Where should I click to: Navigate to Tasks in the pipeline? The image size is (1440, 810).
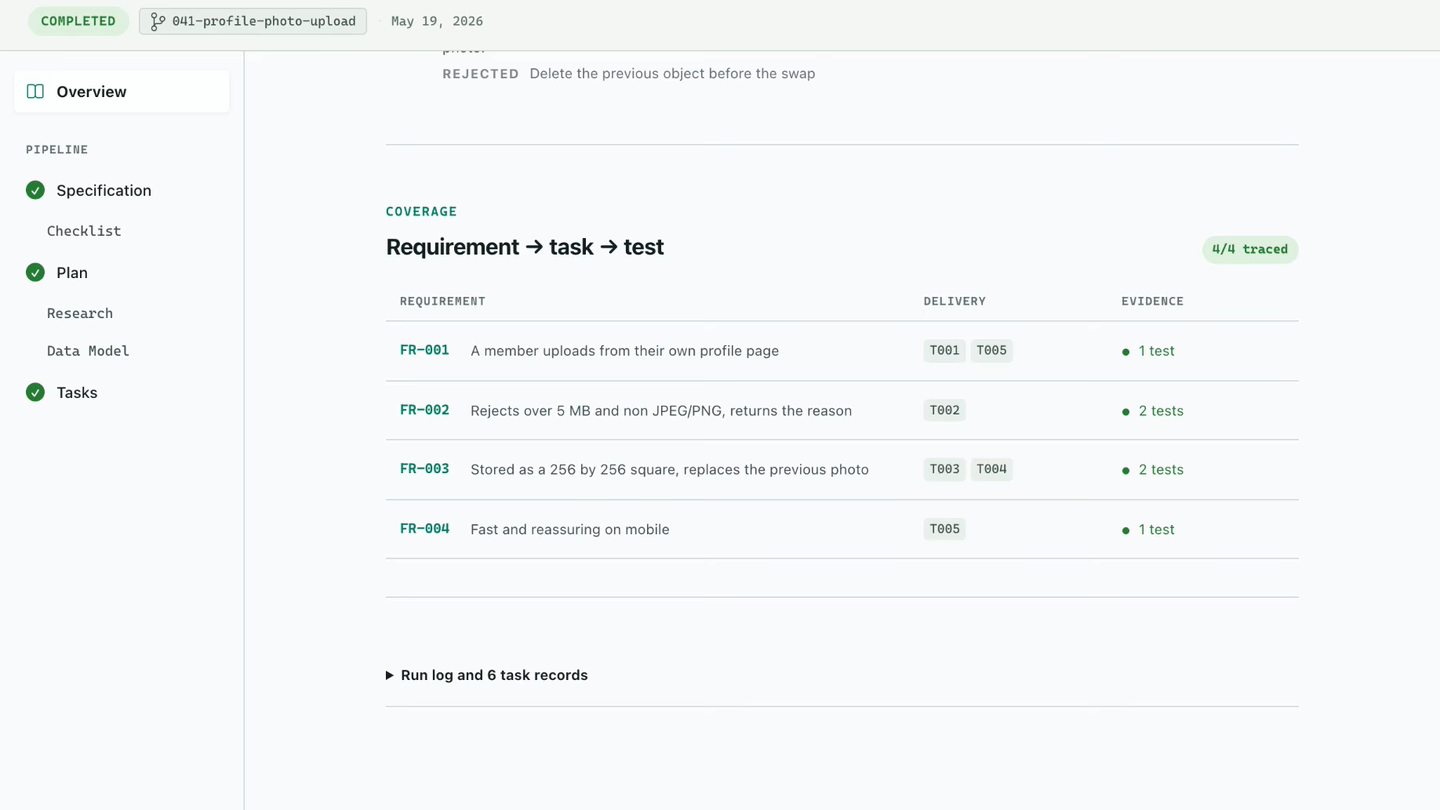pos(77,392)
